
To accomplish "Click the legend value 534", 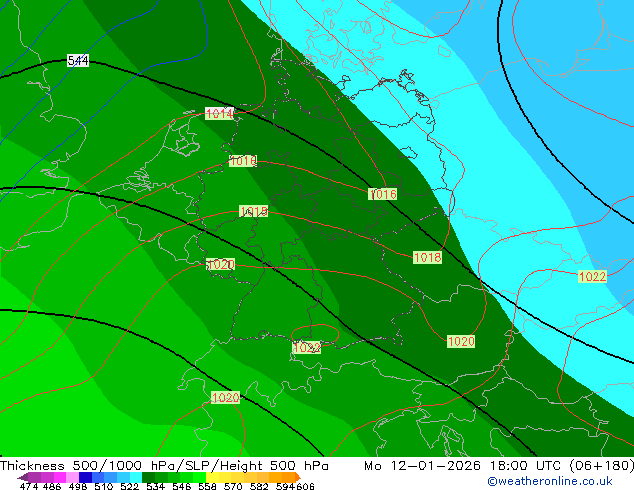I will tap(156, 486).
